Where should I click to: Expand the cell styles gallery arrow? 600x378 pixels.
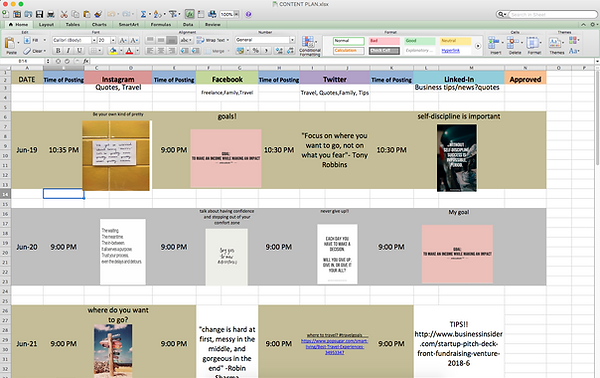pos(478,46)
